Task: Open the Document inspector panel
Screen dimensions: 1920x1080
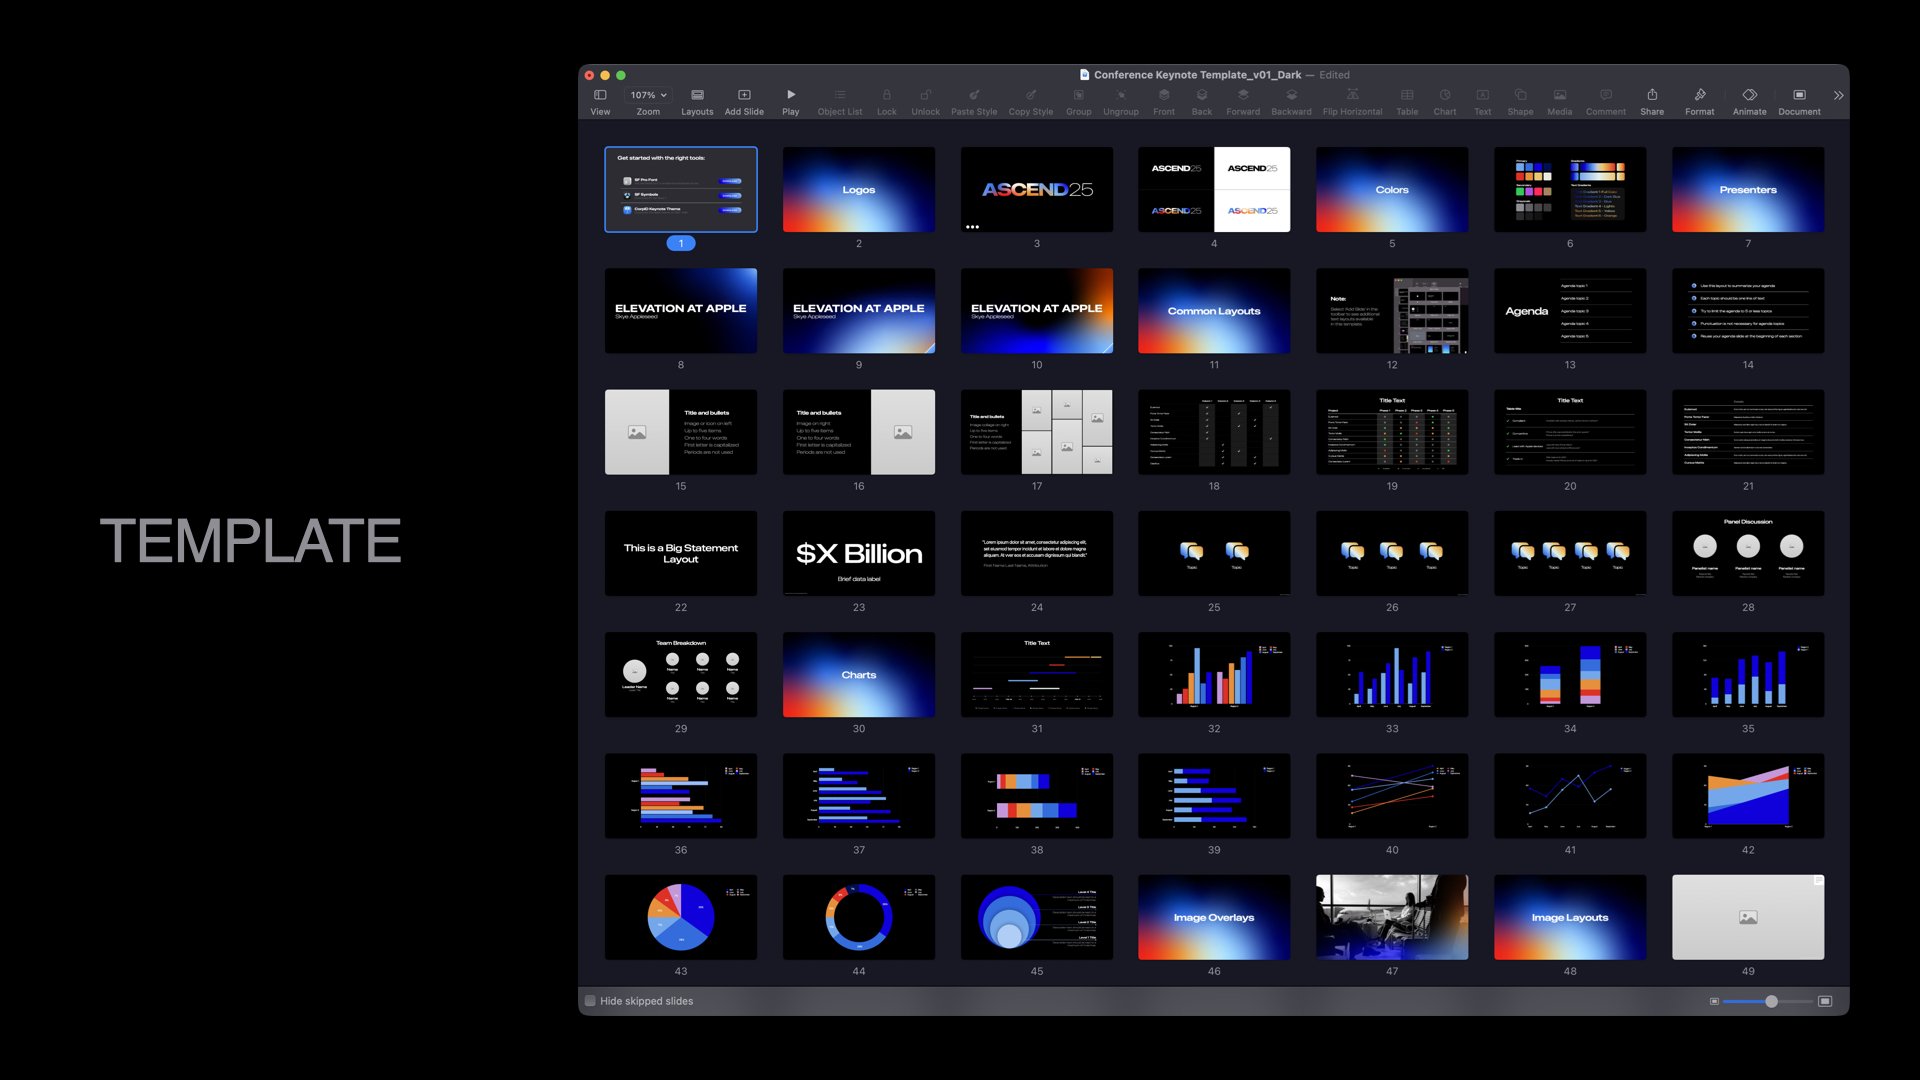Action: 1799,95
